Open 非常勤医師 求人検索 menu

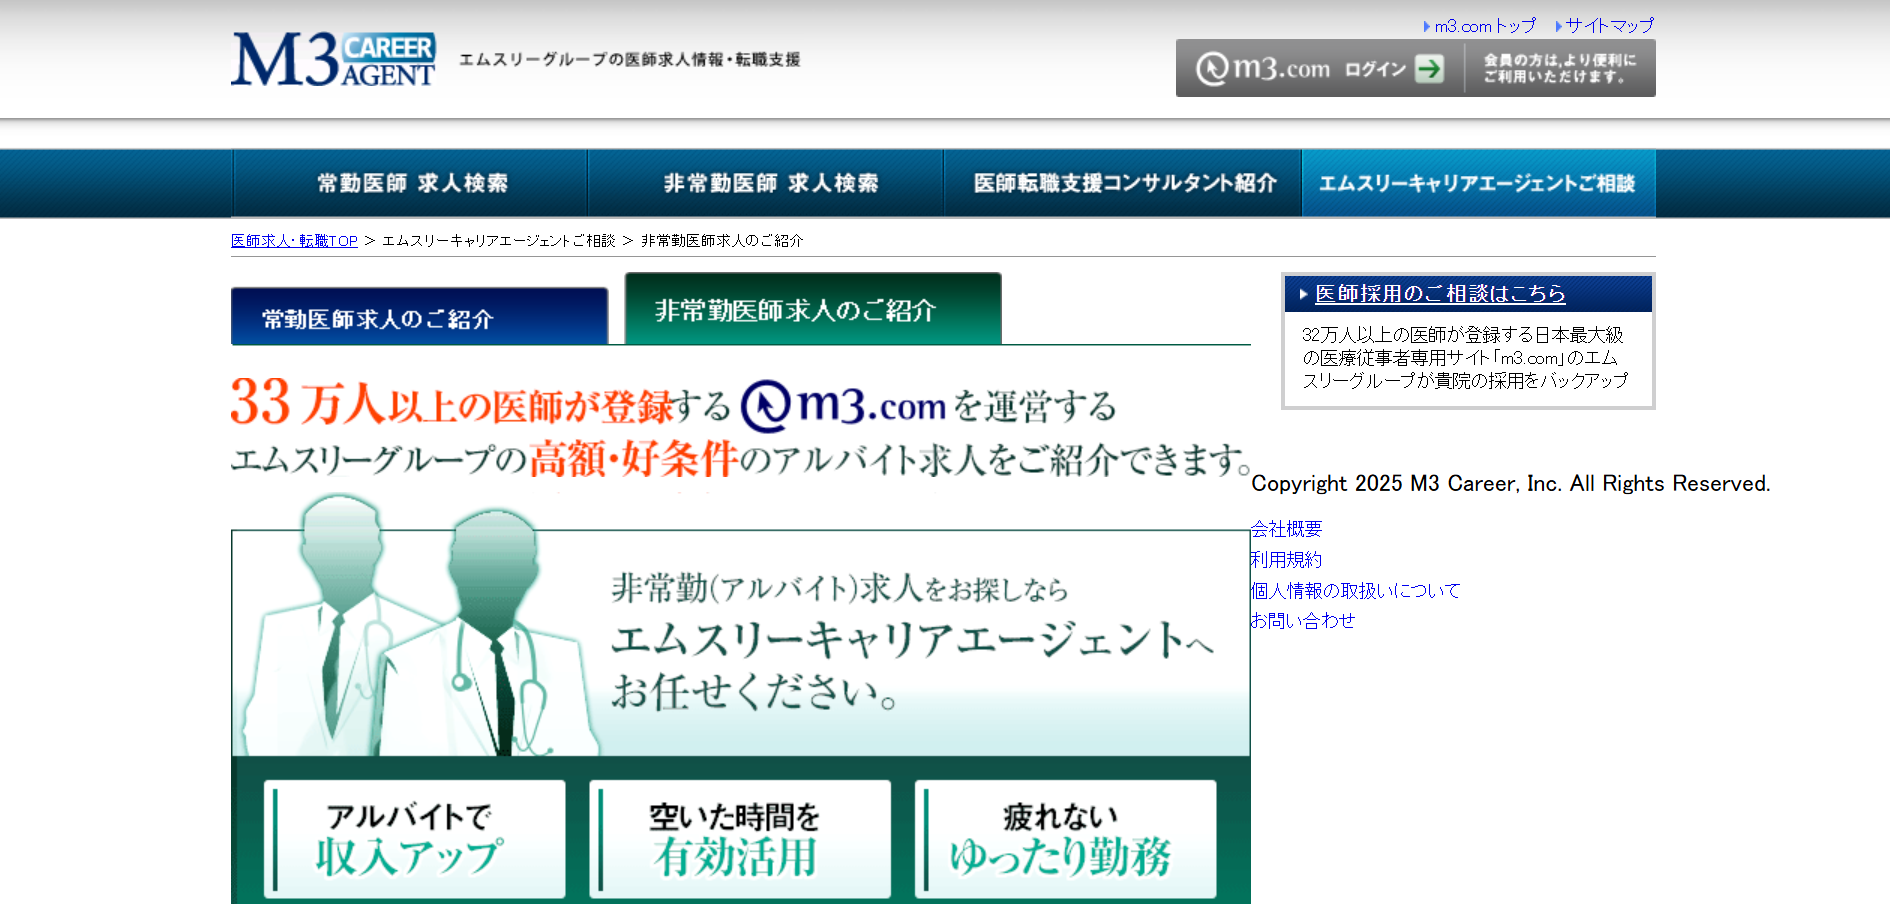(x=767, y=183)
